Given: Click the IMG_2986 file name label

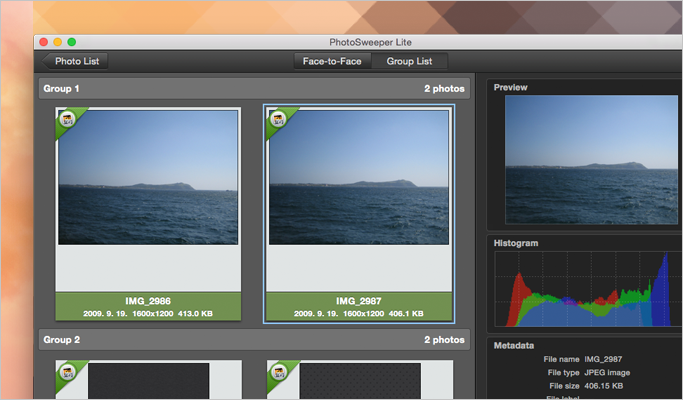Looking at the screenshot, I should point(148,301).
